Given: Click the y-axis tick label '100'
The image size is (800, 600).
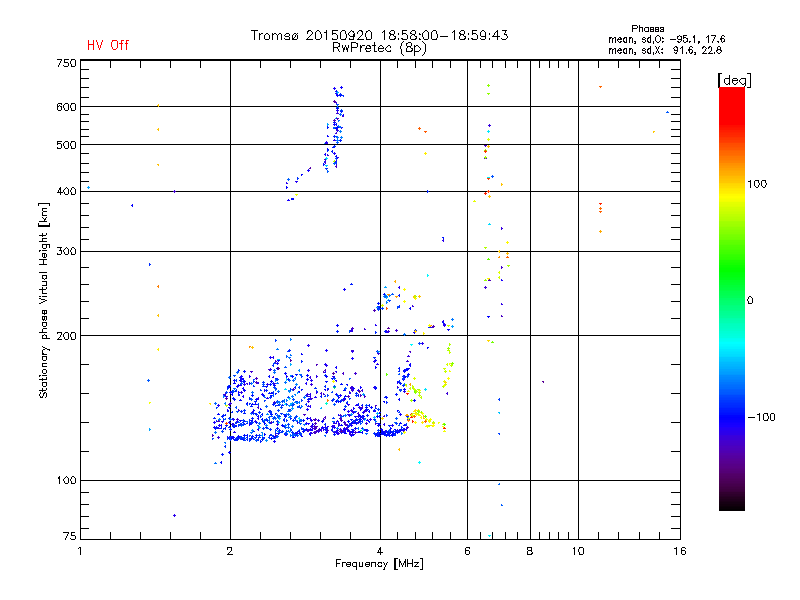Looking at the screenshot, I should [66, 481].
